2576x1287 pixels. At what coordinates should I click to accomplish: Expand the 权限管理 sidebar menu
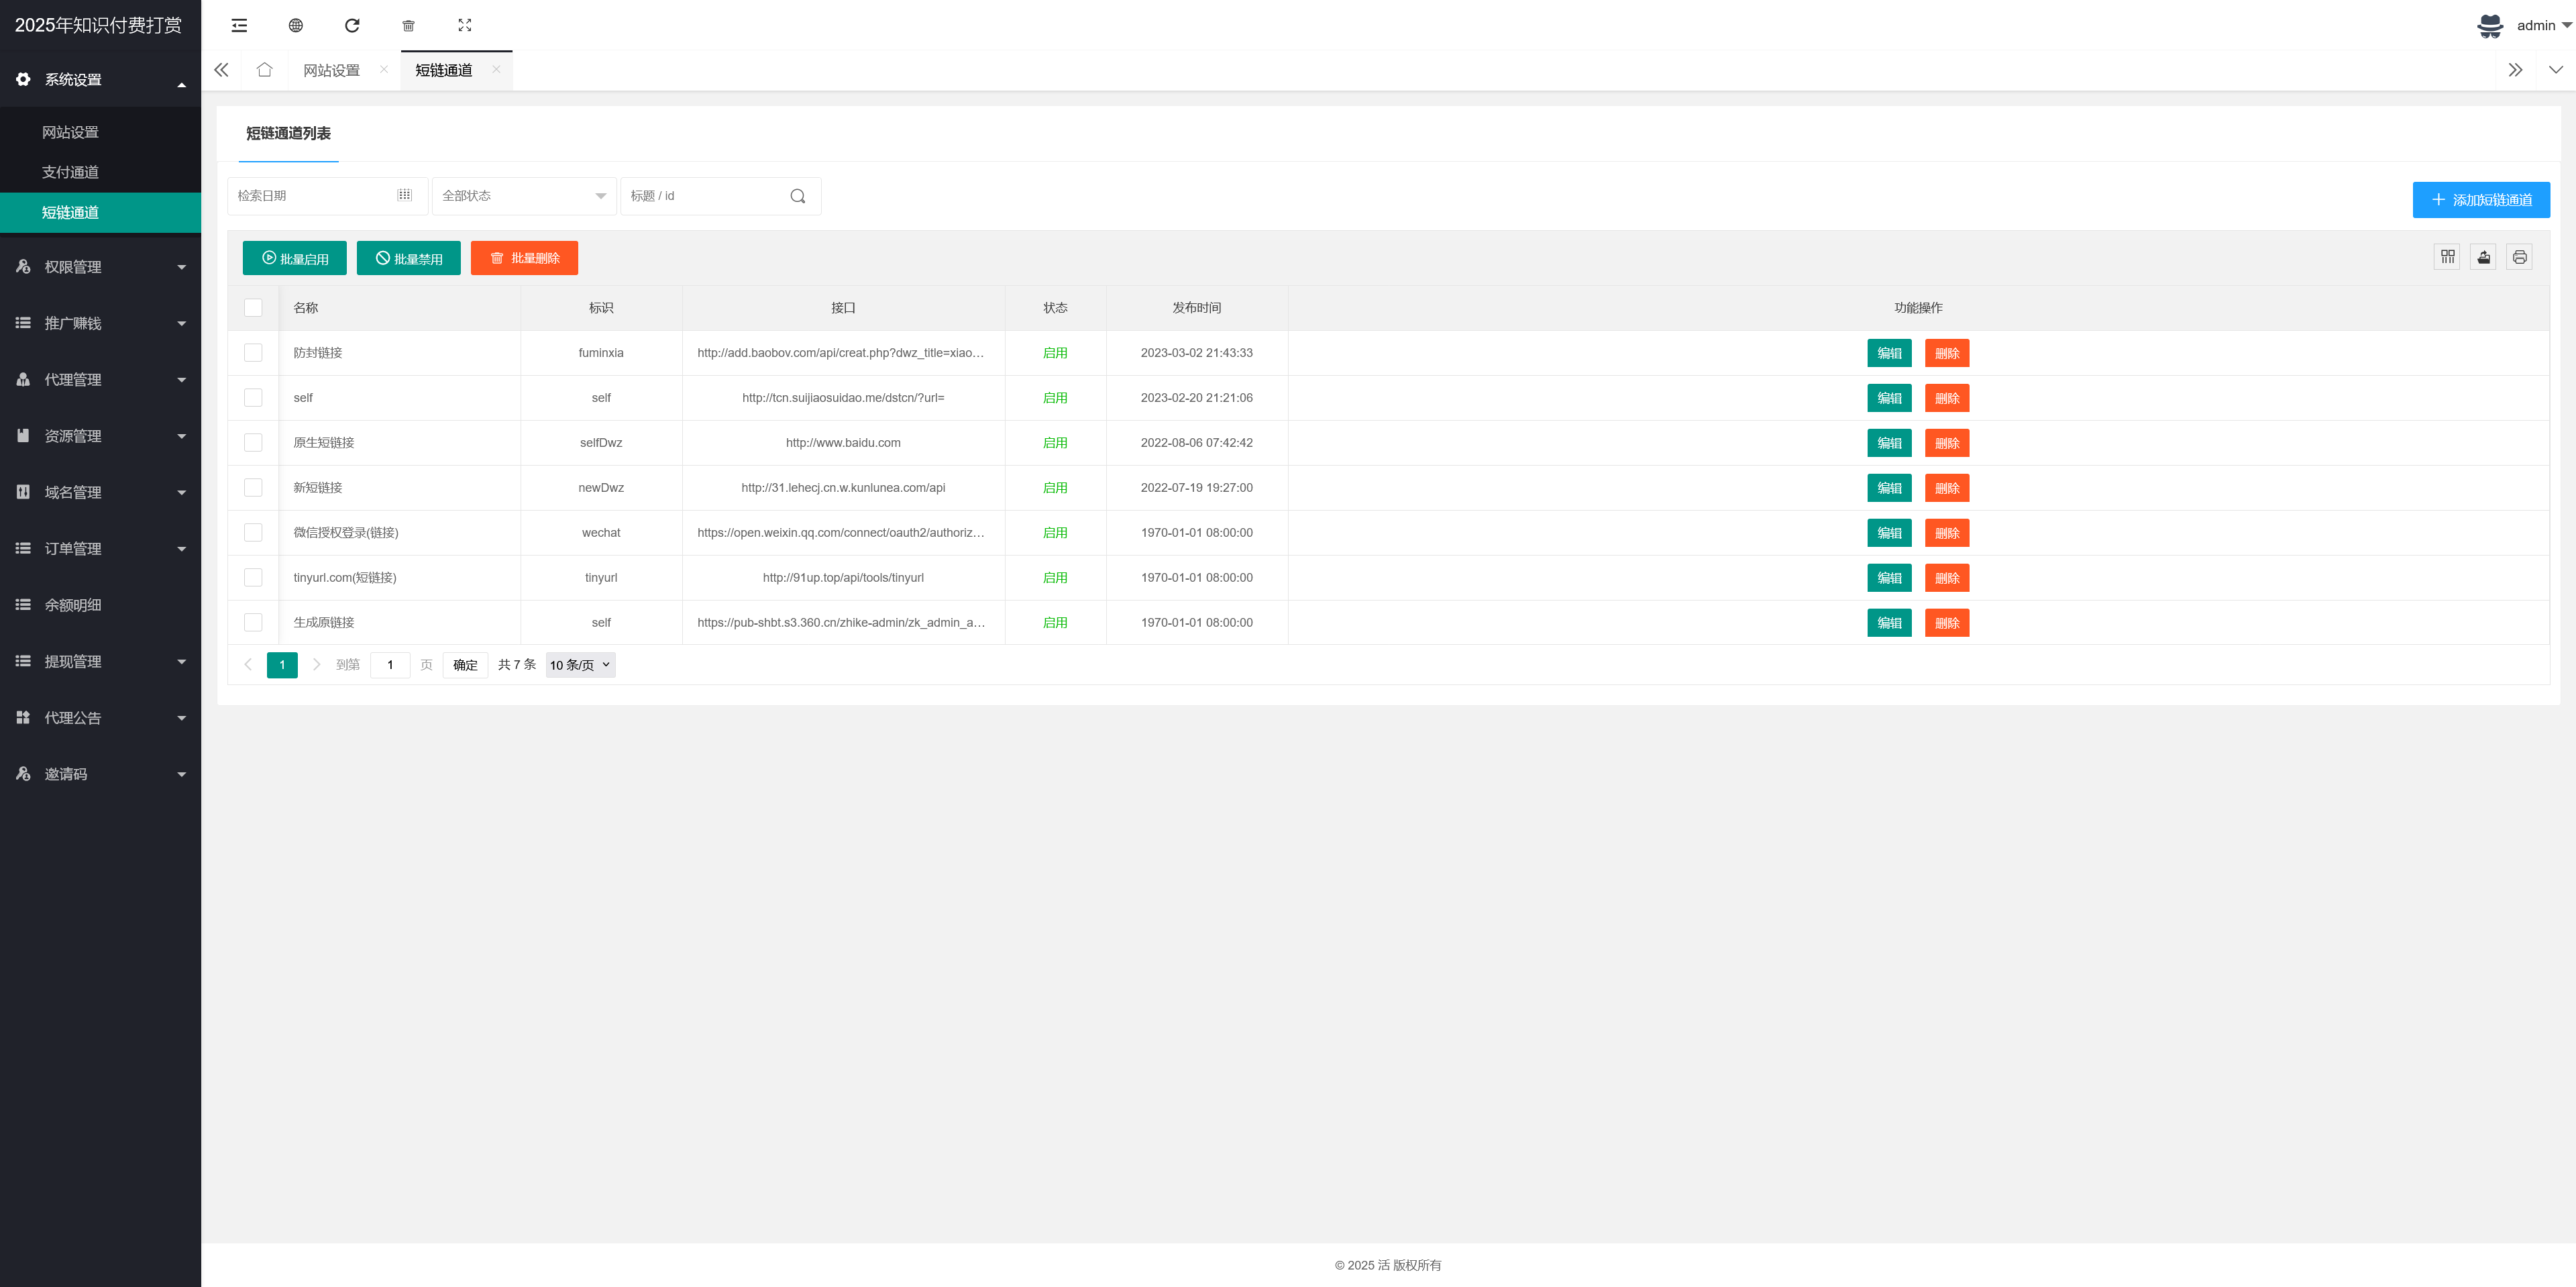(100, 267)
